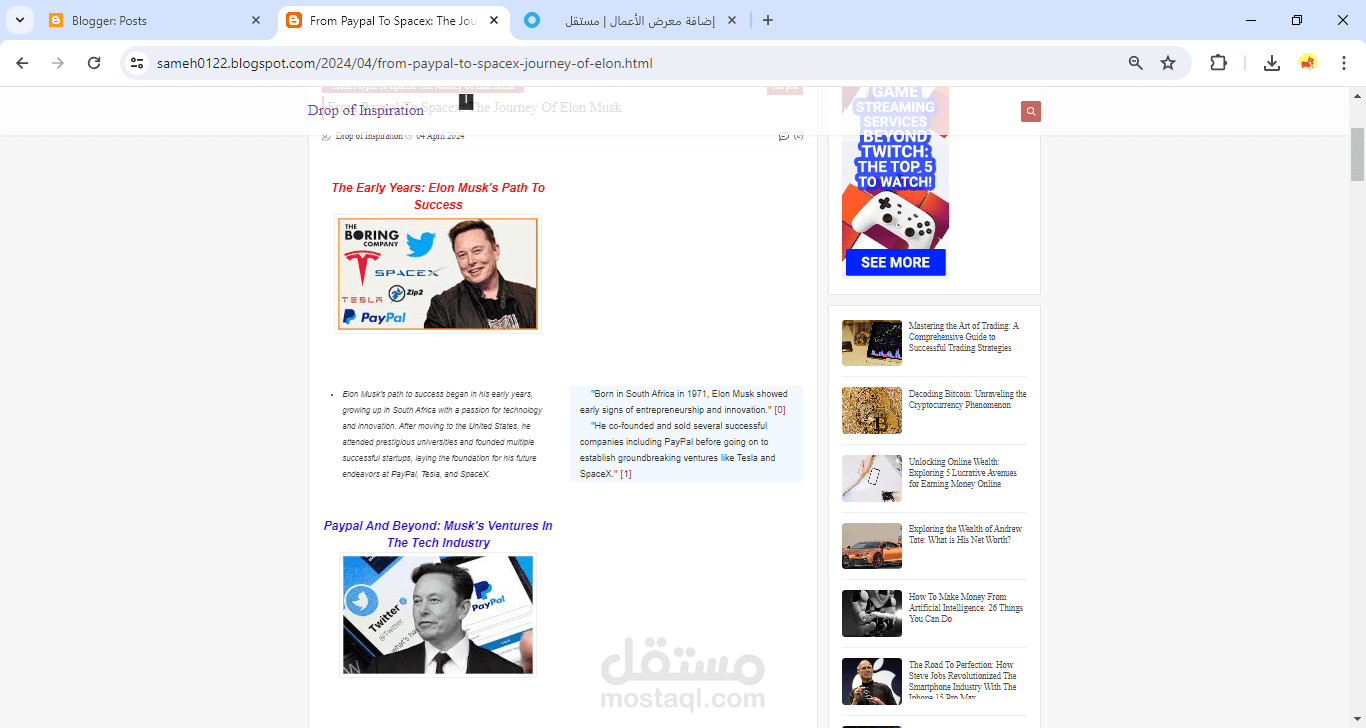The width and height of the screenshot is (1366, 728).
Task: Open Mastering the Art of Trading post
Action: 964,337
